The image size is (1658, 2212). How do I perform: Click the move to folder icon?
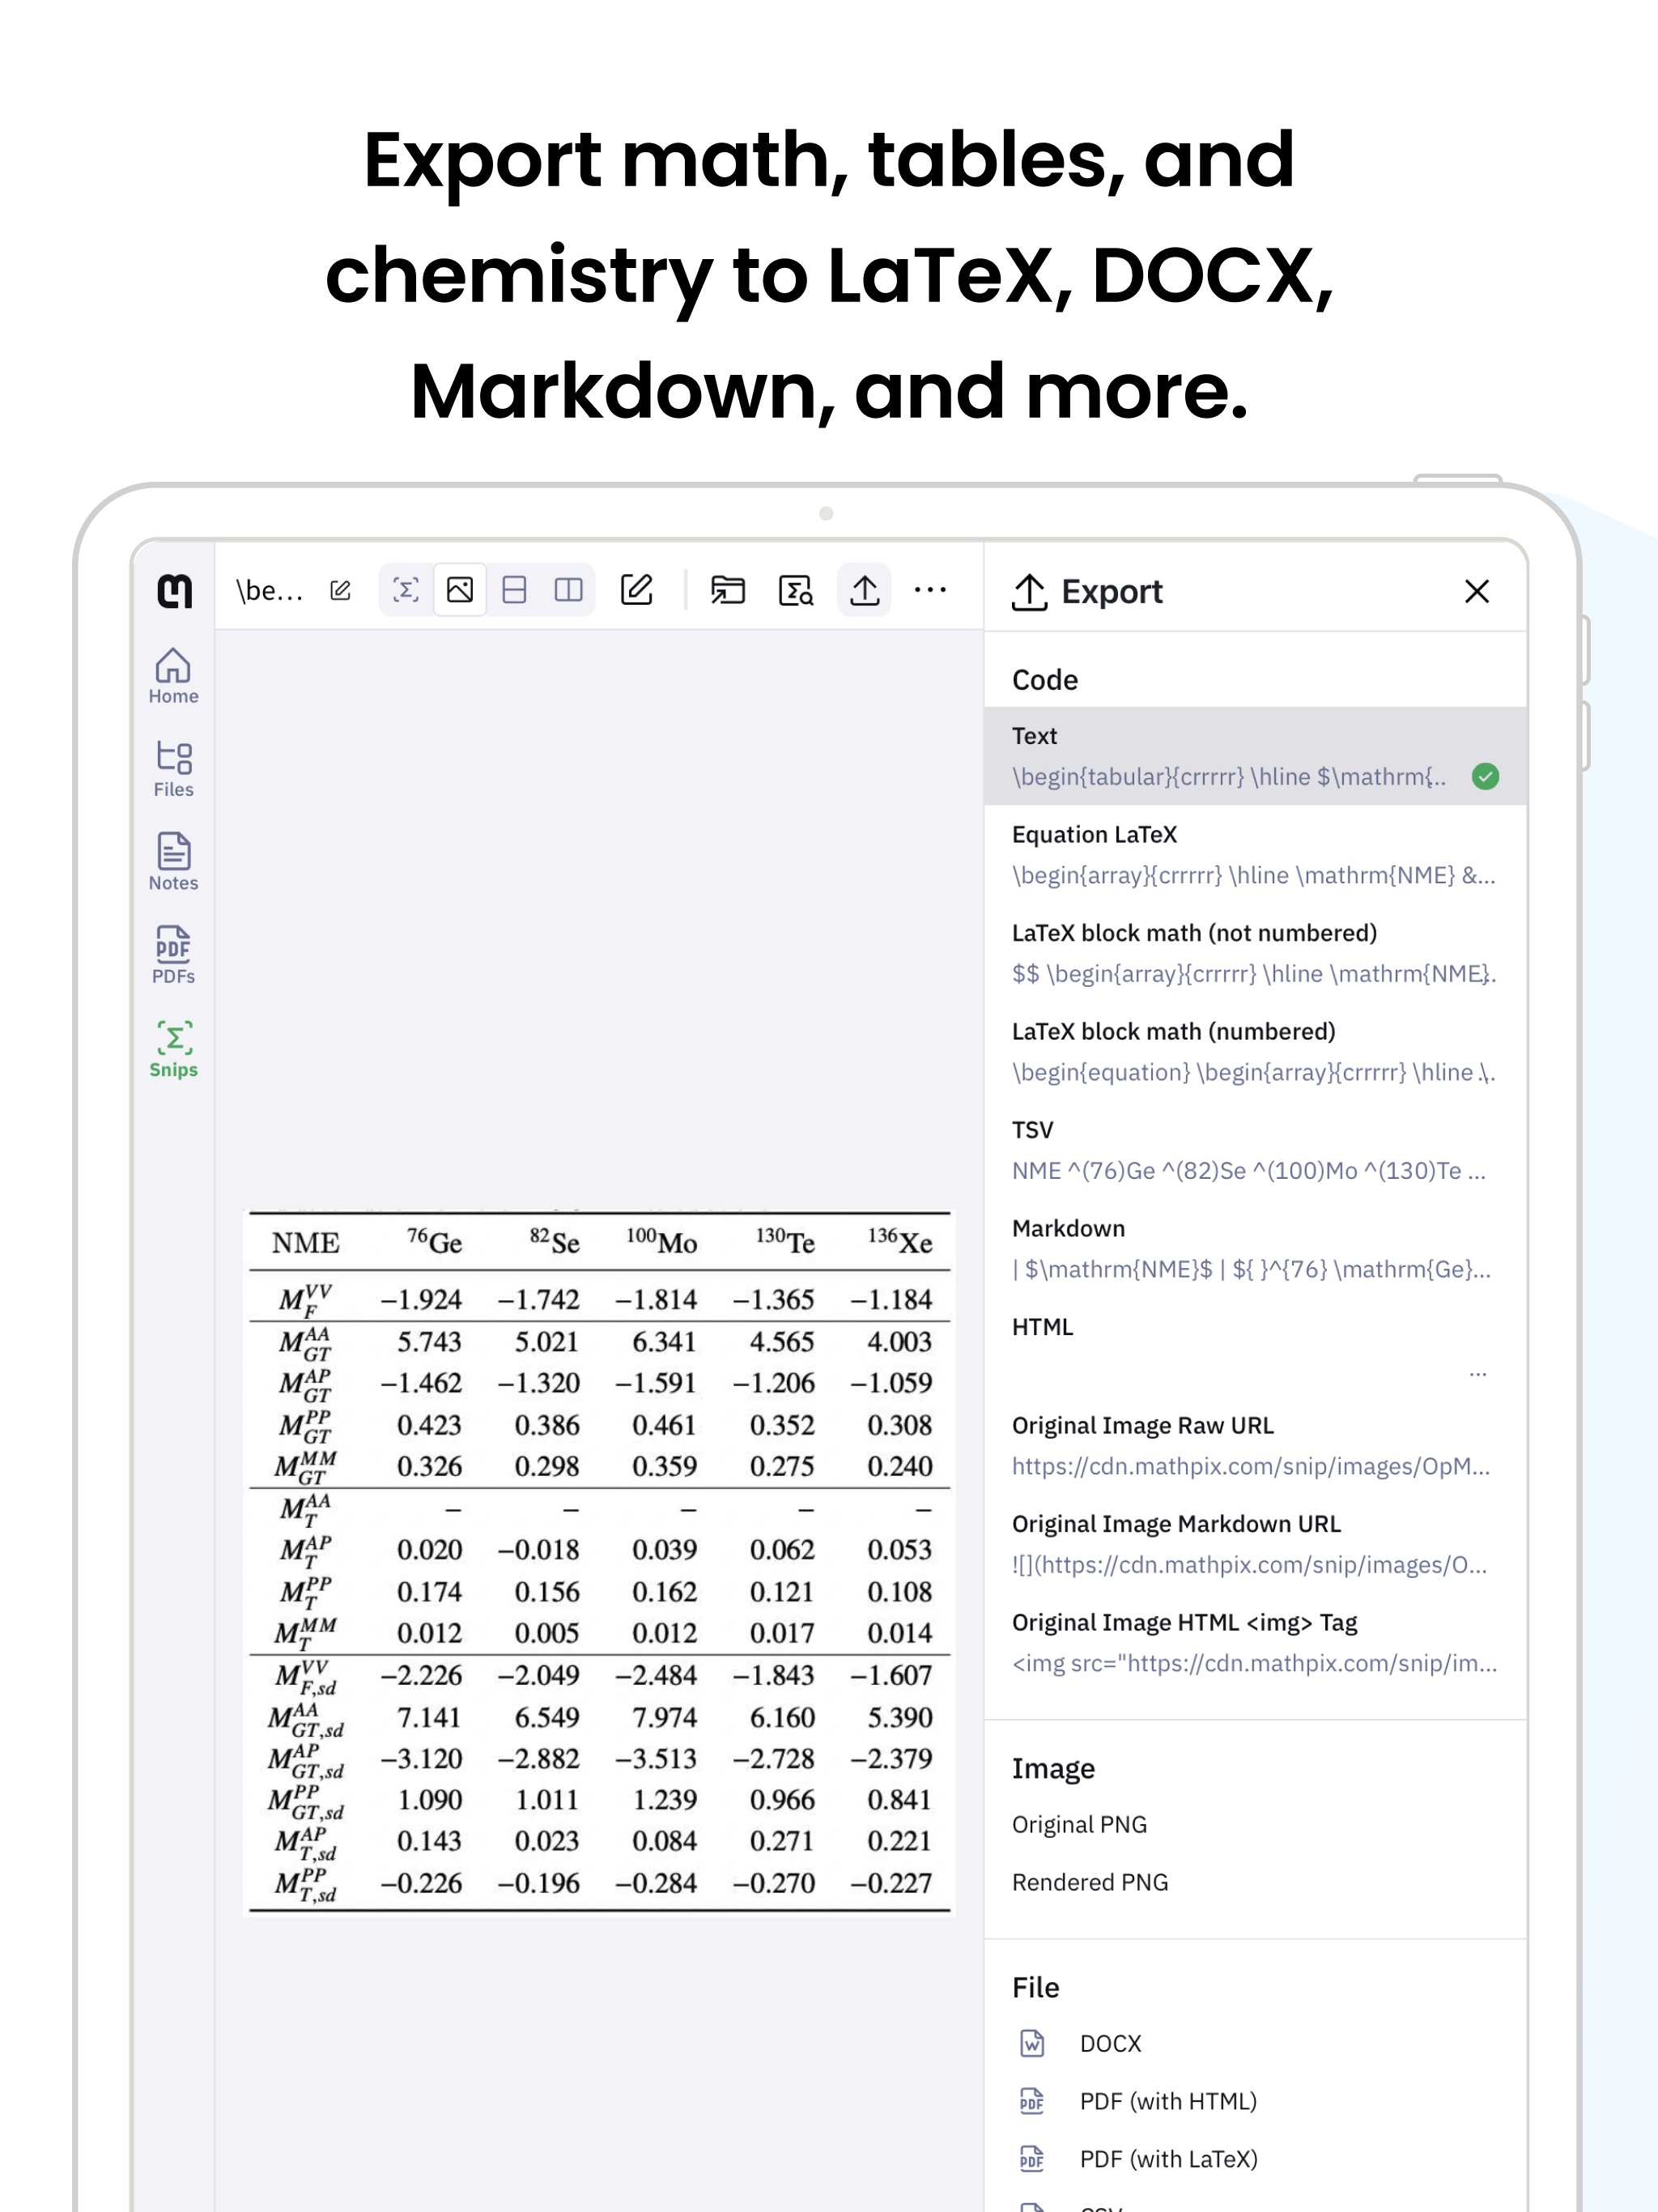727,591
